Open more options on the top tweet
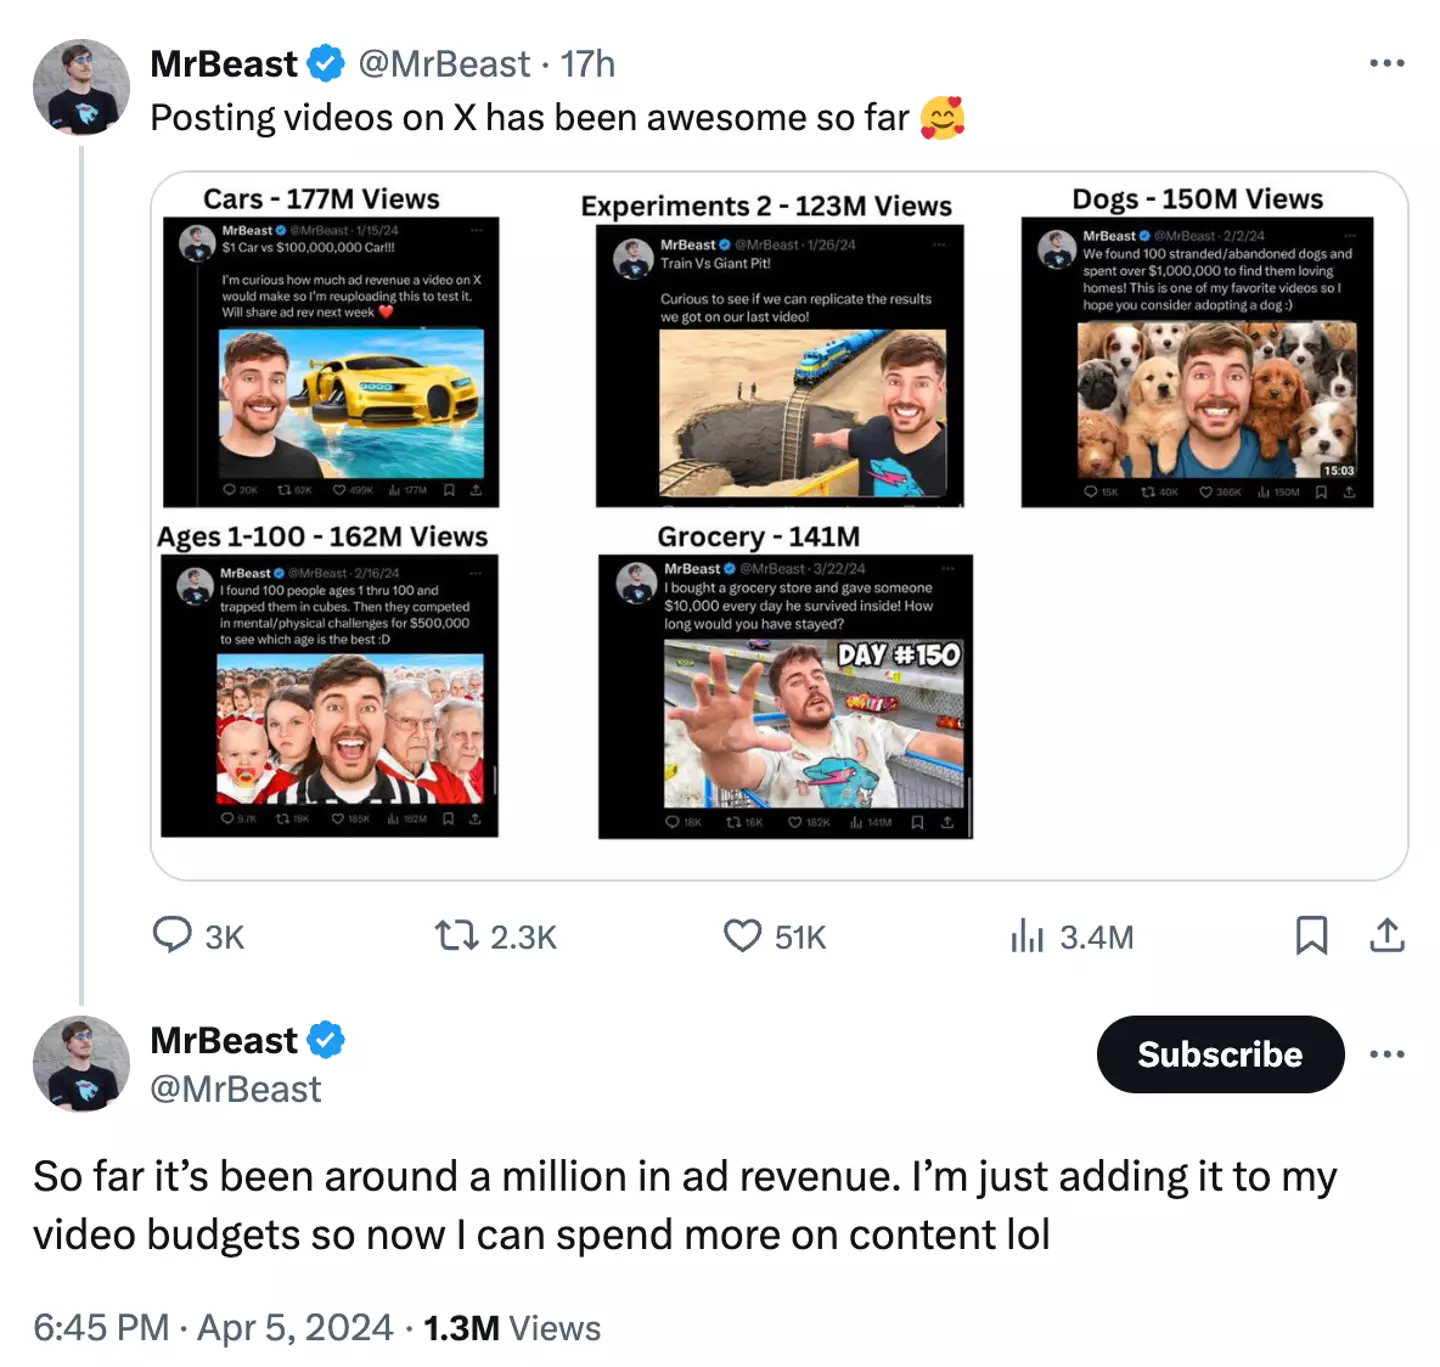The image size is (1440, 1367). pos(1387,63)
